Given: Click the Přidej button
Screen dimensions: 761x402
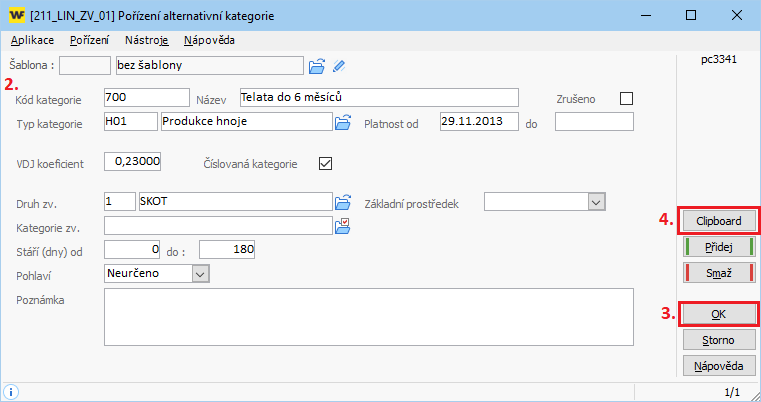Looking at the screenshot, I should click(718, 247).
